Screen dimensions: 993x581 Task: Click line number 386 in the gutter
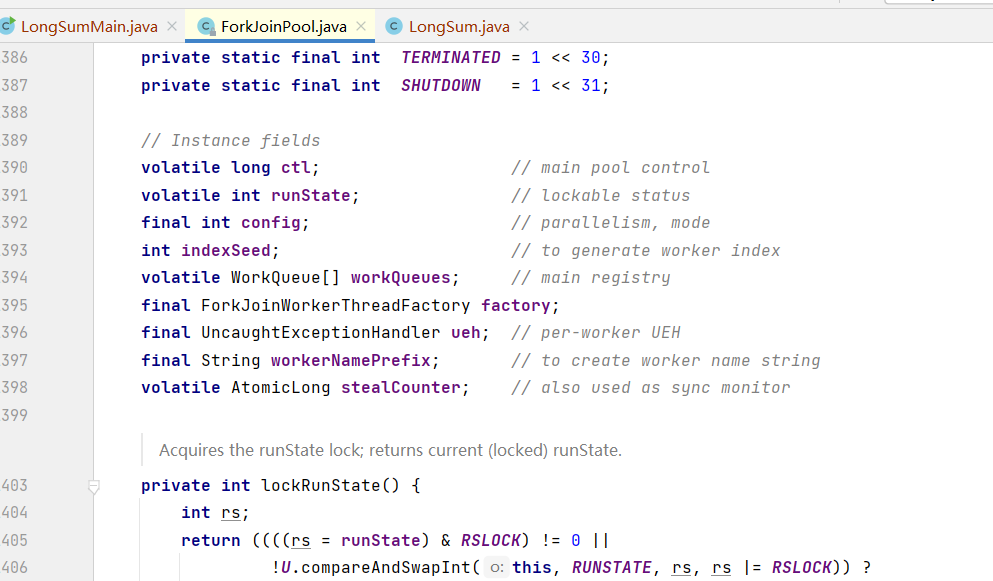pyautogui.click(x=15, y=58)
